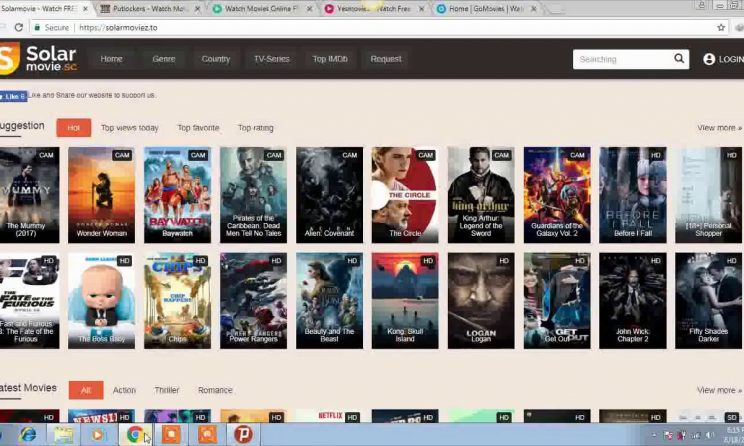Open the red P taskbar application

[x=242, y=434]
